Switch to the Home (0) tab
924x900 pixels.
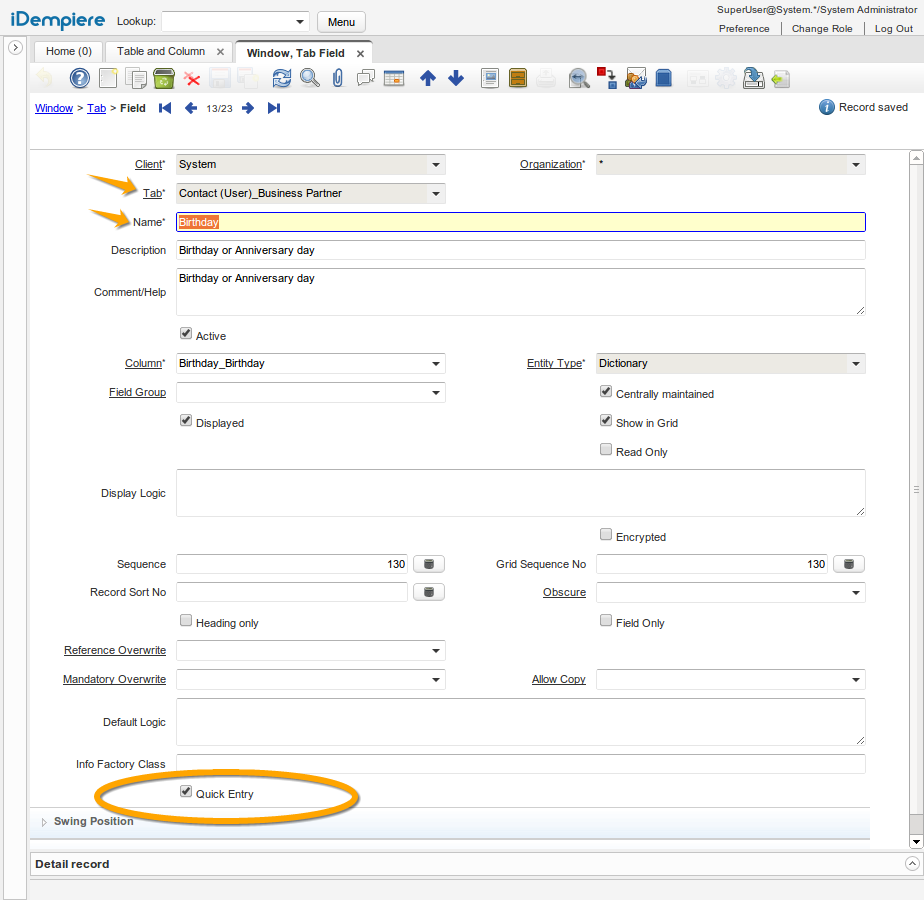click(x=69, y=51)
